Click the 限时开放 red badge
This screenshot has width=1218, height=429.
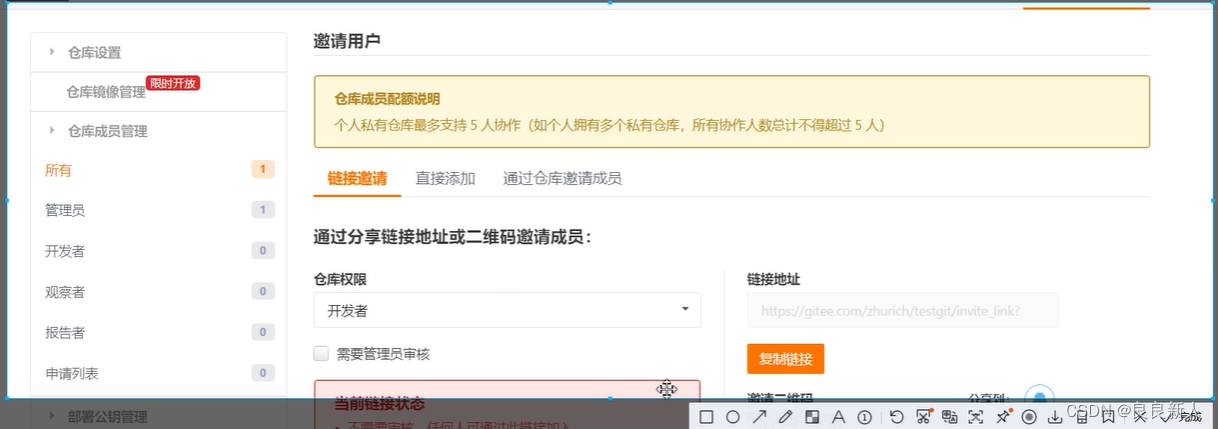pyautogui.click(x=173, y=83)
